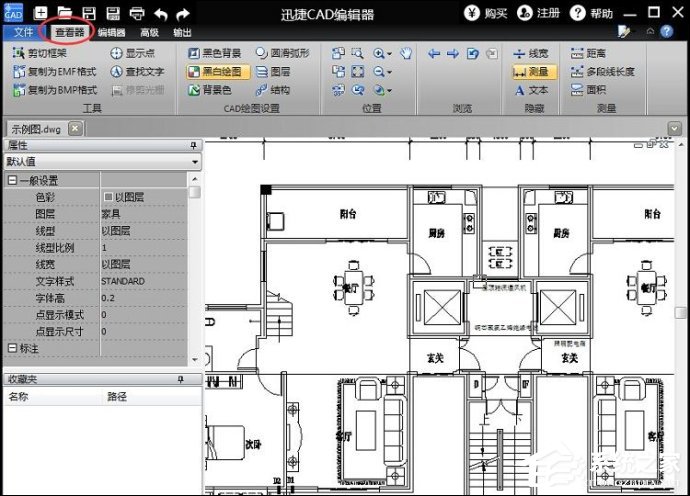The width and height of the screenshot is (690, 496).
Task: Click the undo arrow in title bar
Action: pos(161,13)
